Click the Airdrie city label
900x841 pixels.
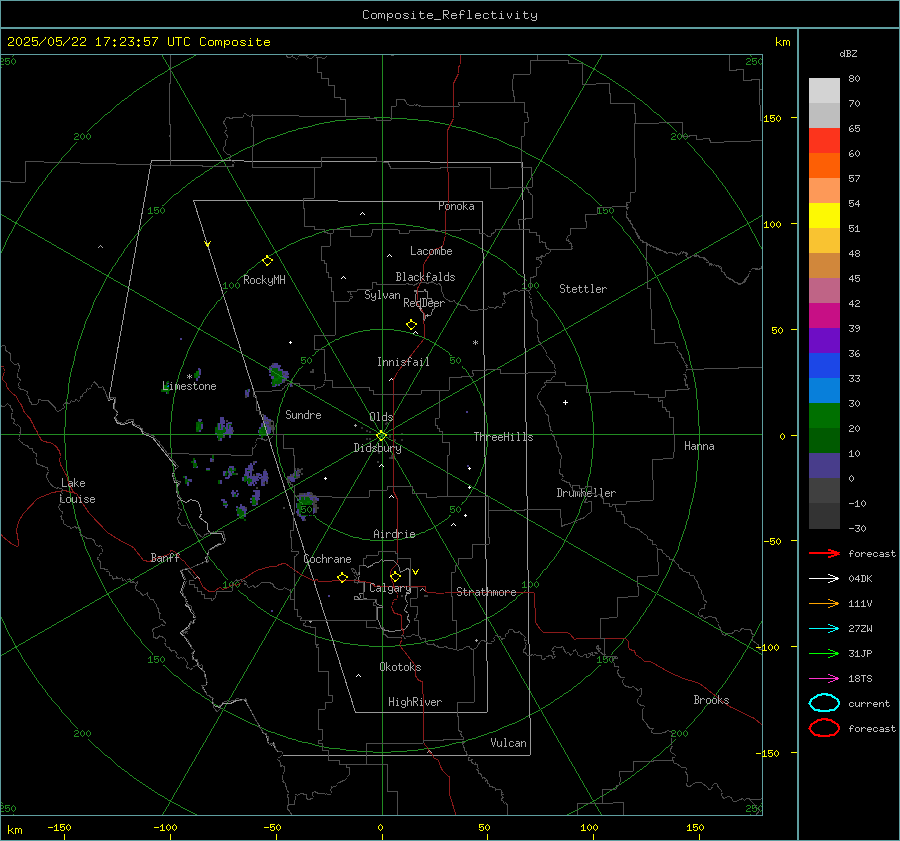click(394, 534)
